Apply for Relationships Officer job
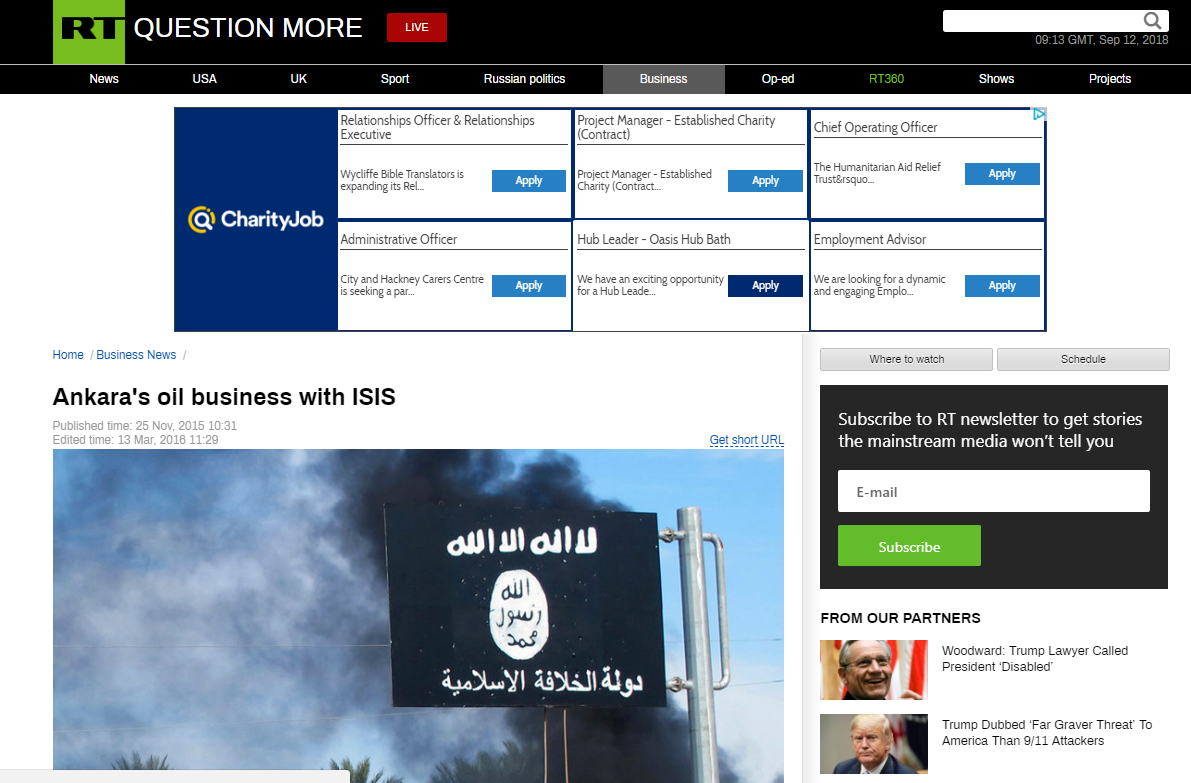 [x=529, y=181]
